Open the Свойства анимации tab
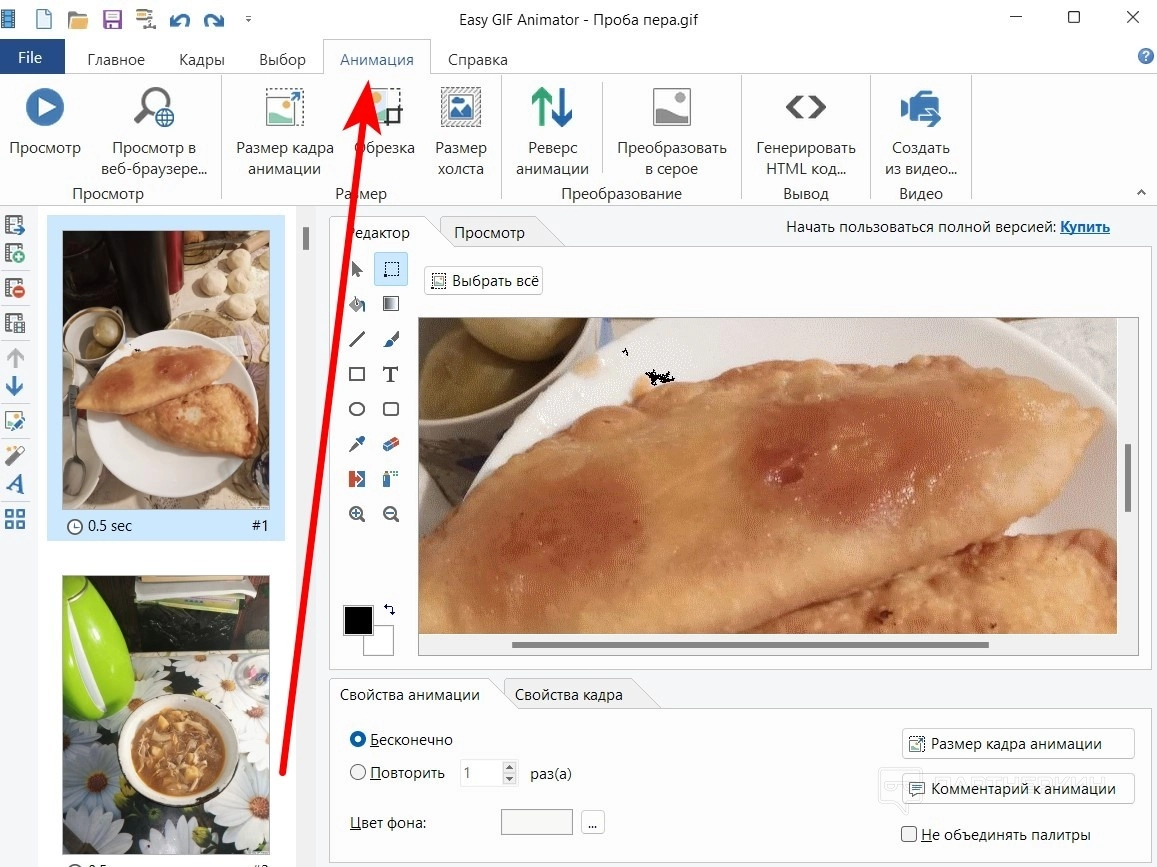The height and width of the screenshot is (867, 1157). pos(410,694)
